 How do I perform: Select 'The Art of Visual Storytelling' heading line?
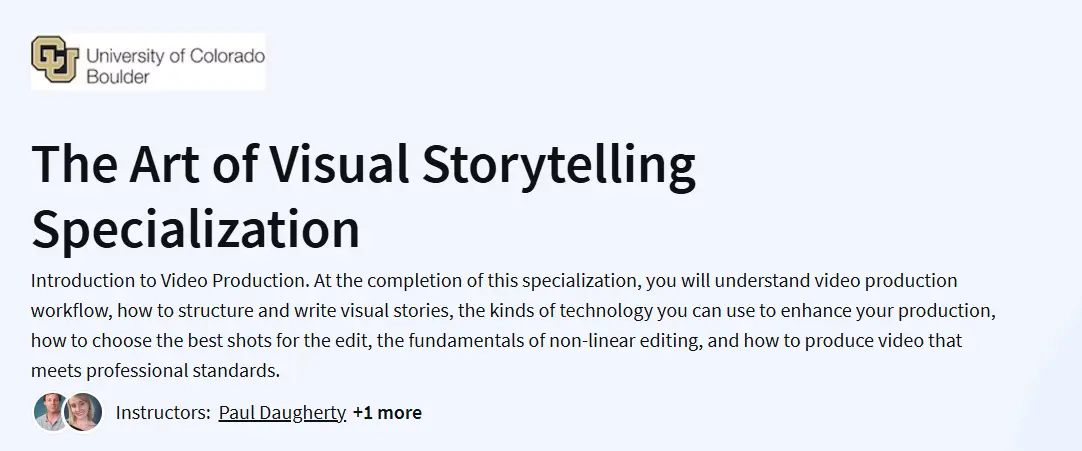click(364, 165)
